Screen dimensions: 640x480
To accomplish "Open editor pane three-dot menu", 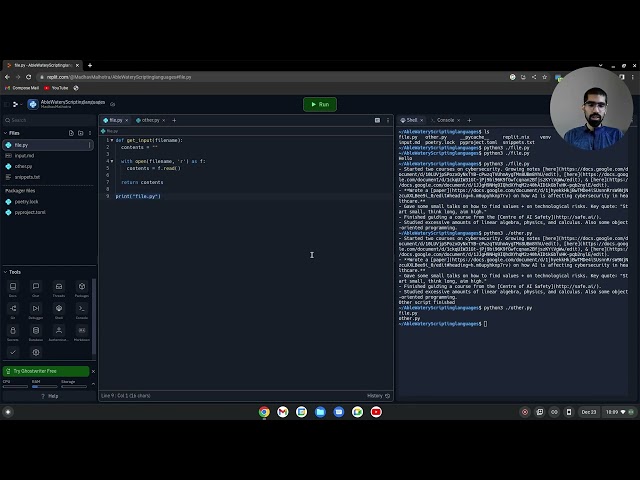I will [388, 120].
